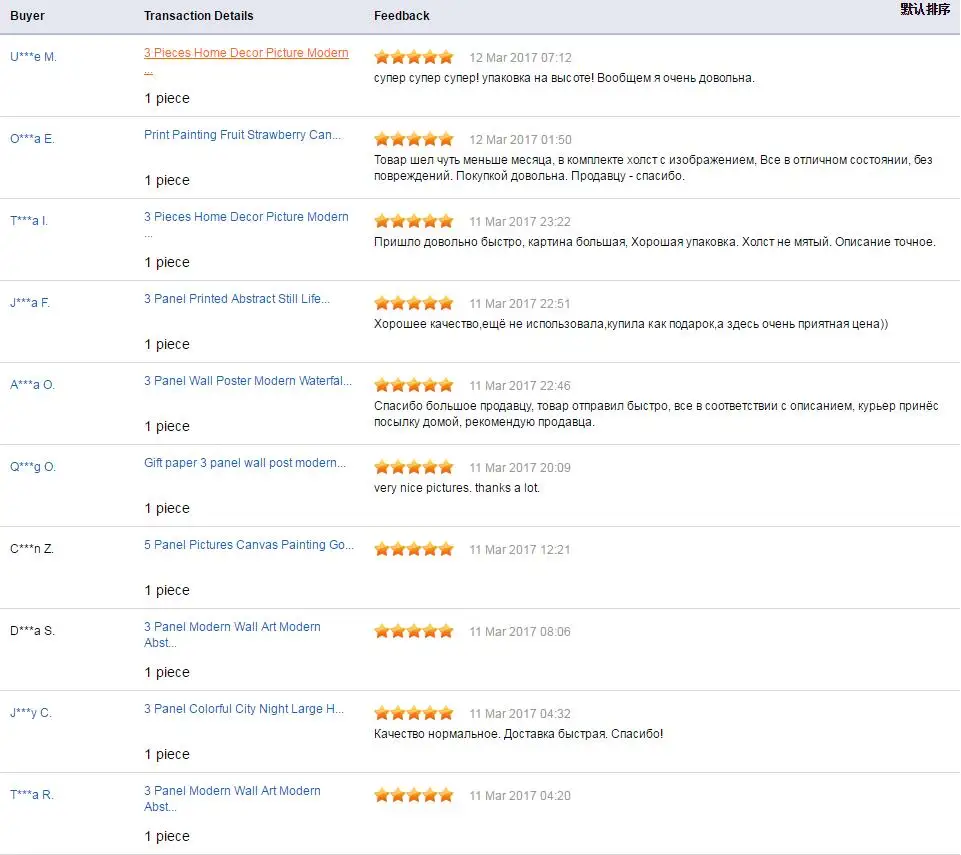961x855 pixels.
Task: Click '1 piece' in U***e M. row
Action: coord(167,98)
